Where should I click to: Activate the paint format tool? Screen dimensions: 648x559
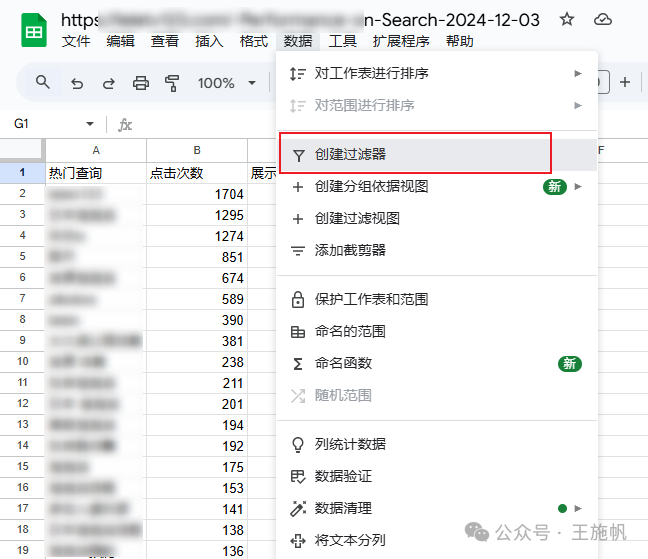172,83
